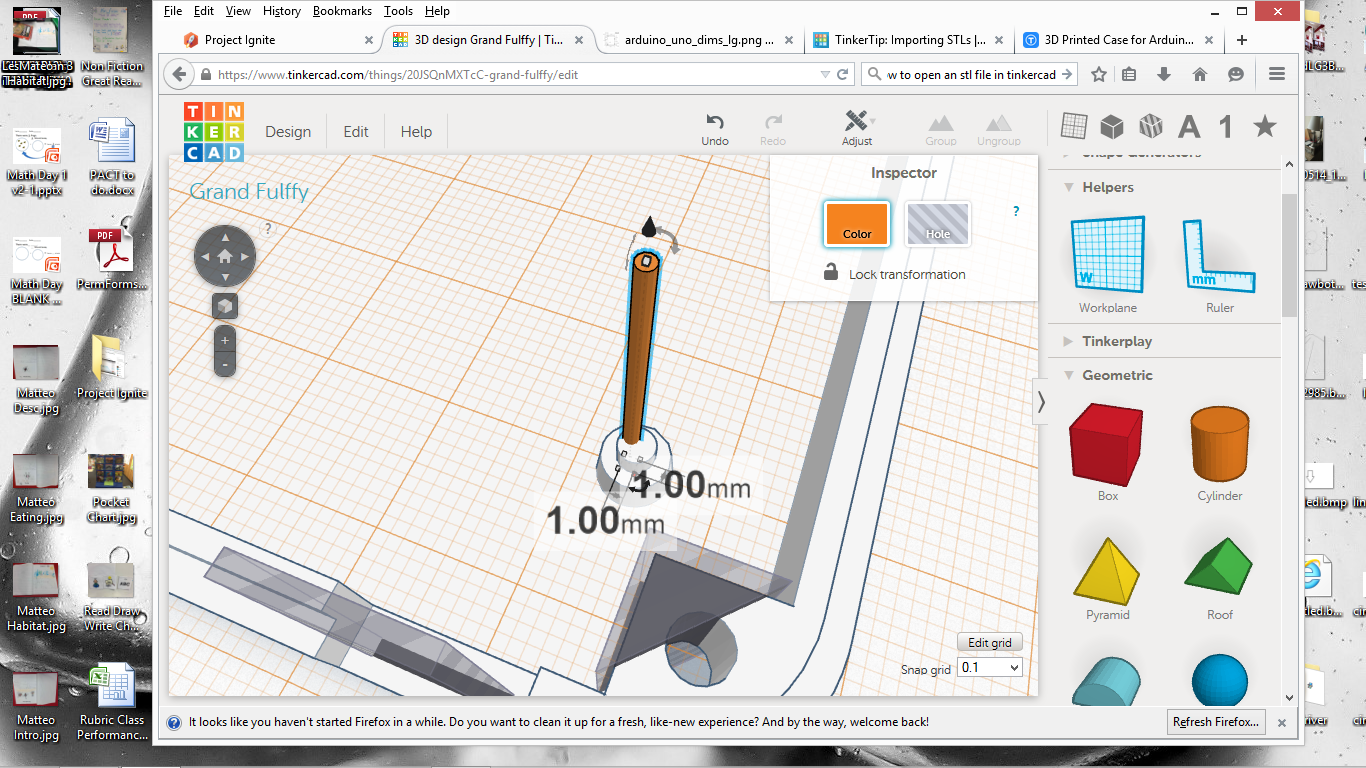1366x768 pixels.
Task: Click the Tinkercad logo
Action: (x=213, y=131)
